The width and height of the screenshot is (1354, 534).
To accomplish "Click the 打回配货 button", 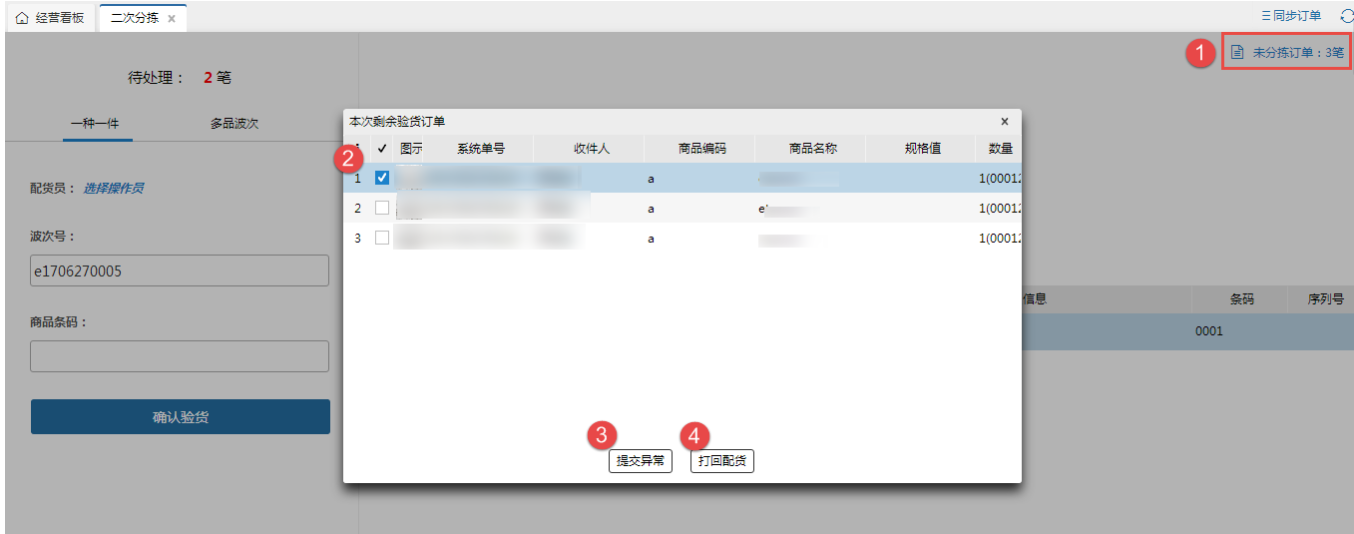I will [x=722, y=461].
